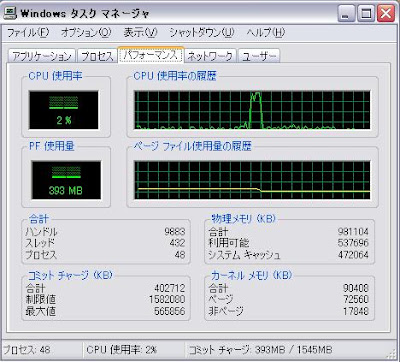Open the ファイル(F) menu
The height and width of the screenshot is (362, 400).
point(28,33)
